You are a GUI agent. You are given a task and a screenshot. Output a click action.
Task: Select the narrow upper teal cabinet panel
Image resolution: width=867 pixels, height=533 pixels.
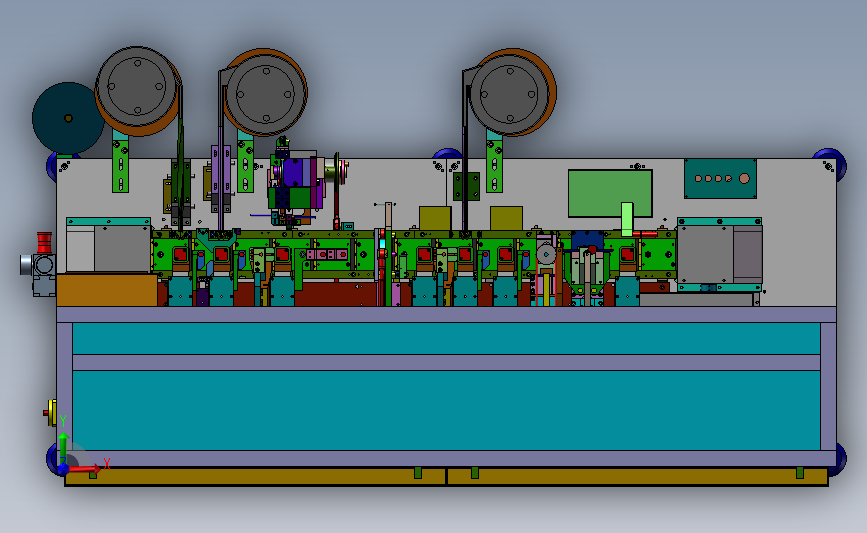point(446,338)
